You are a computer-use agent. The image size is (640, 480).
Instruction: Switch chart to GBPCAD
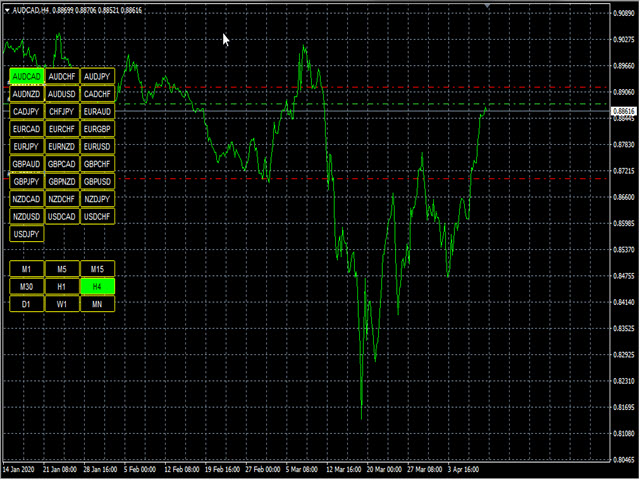click(x=62, y=164)
